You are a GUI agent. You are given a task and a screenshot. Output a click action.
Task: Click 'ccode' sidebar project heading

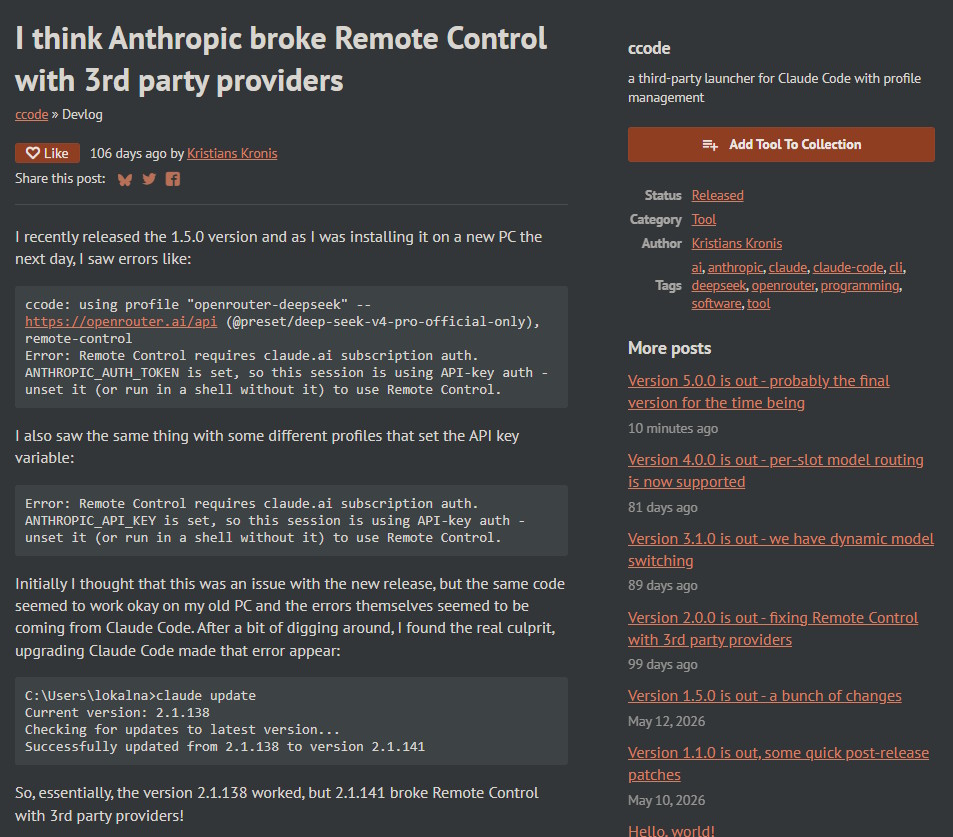tap(649, 49)
